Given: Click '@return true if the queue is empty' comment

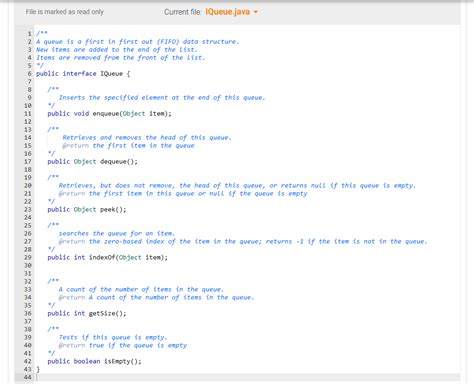Looking at the screenshot, I should pyautogui.click(x=122, y=346).
